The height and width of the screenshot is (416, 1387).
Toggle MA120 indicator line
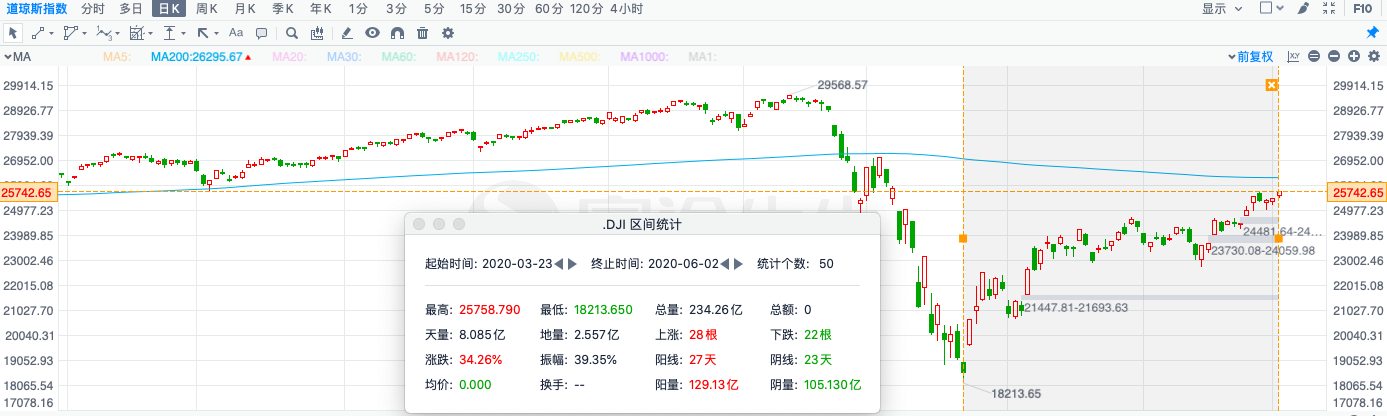pyautogui.click(x=458, y=57)
